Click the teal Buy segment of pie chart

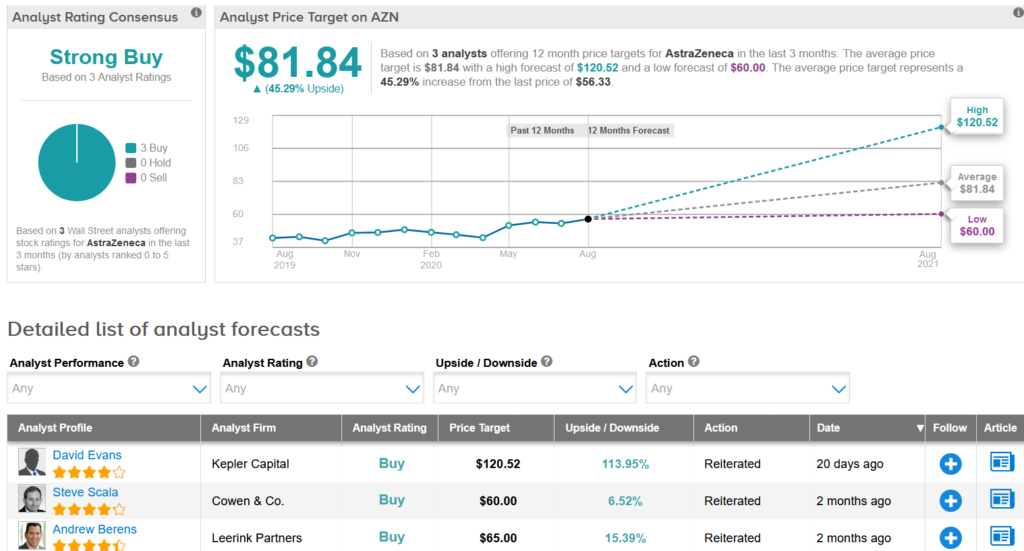76,163
